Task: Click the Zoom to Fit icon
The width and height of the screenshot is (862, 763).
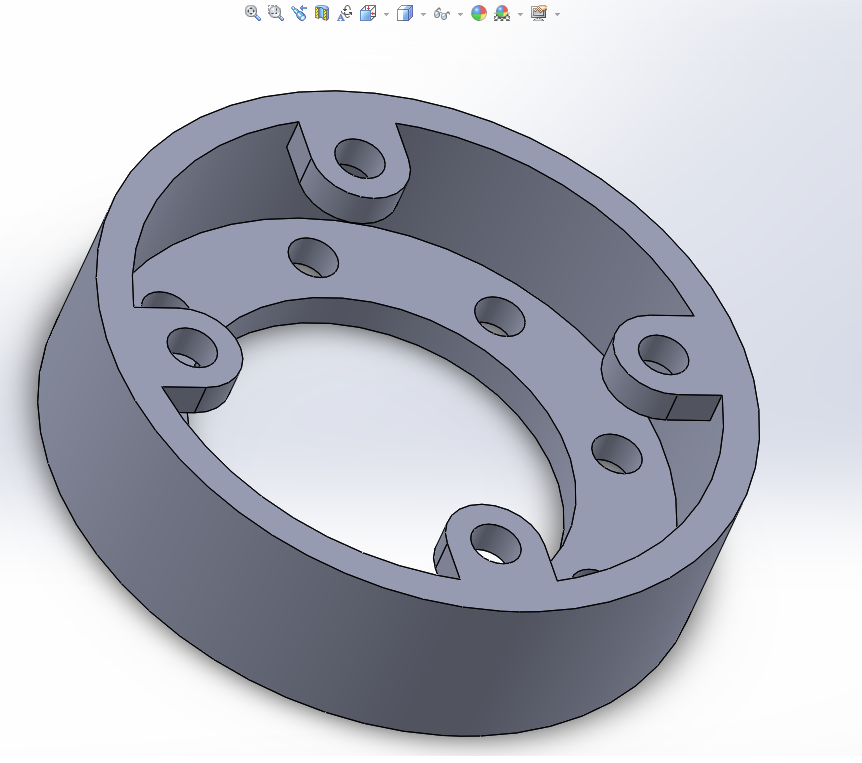Action: coord(253,13)
